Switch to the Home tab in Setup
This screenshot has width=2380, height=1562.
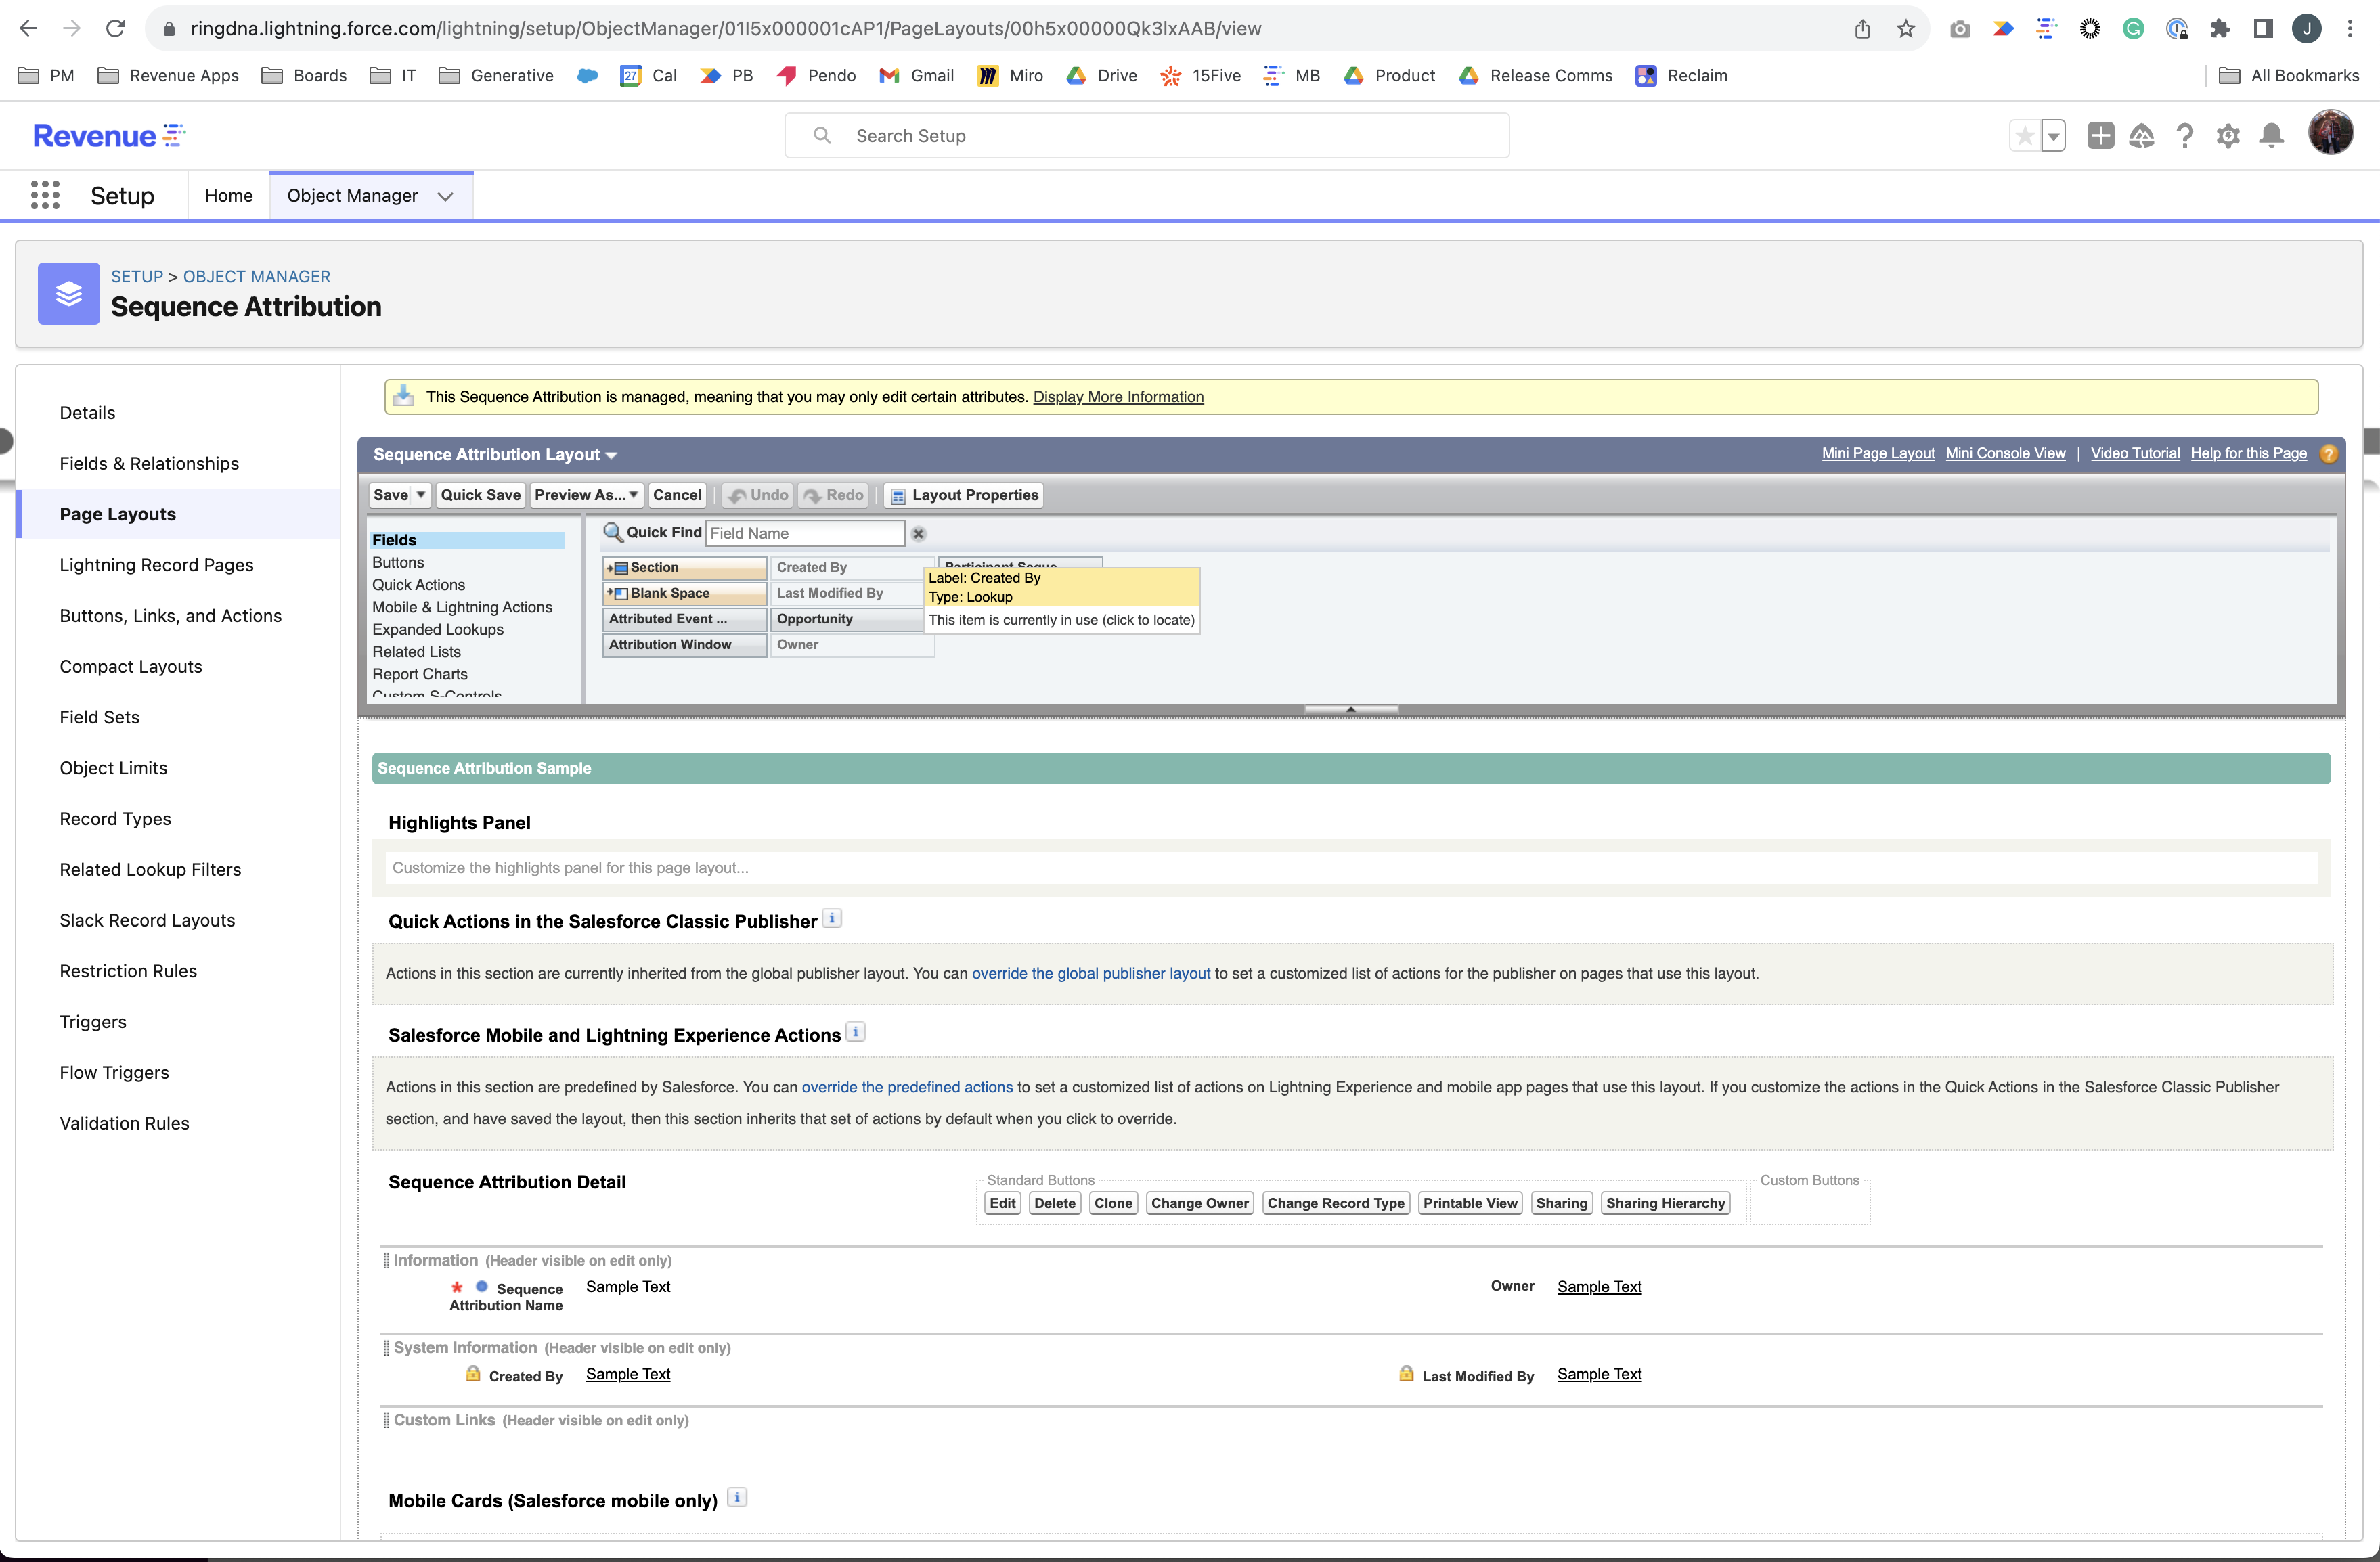pyautogui.click(x=228, y=195)
